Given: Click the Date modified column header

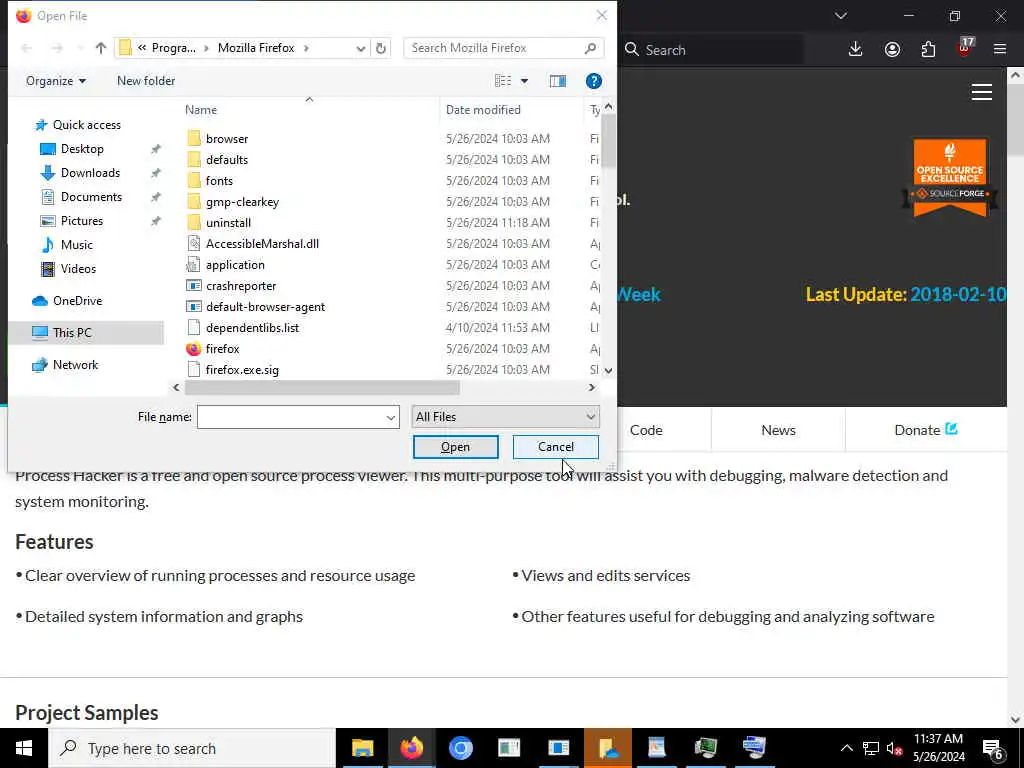Looking at the screenshot, I should pos(483,110).
